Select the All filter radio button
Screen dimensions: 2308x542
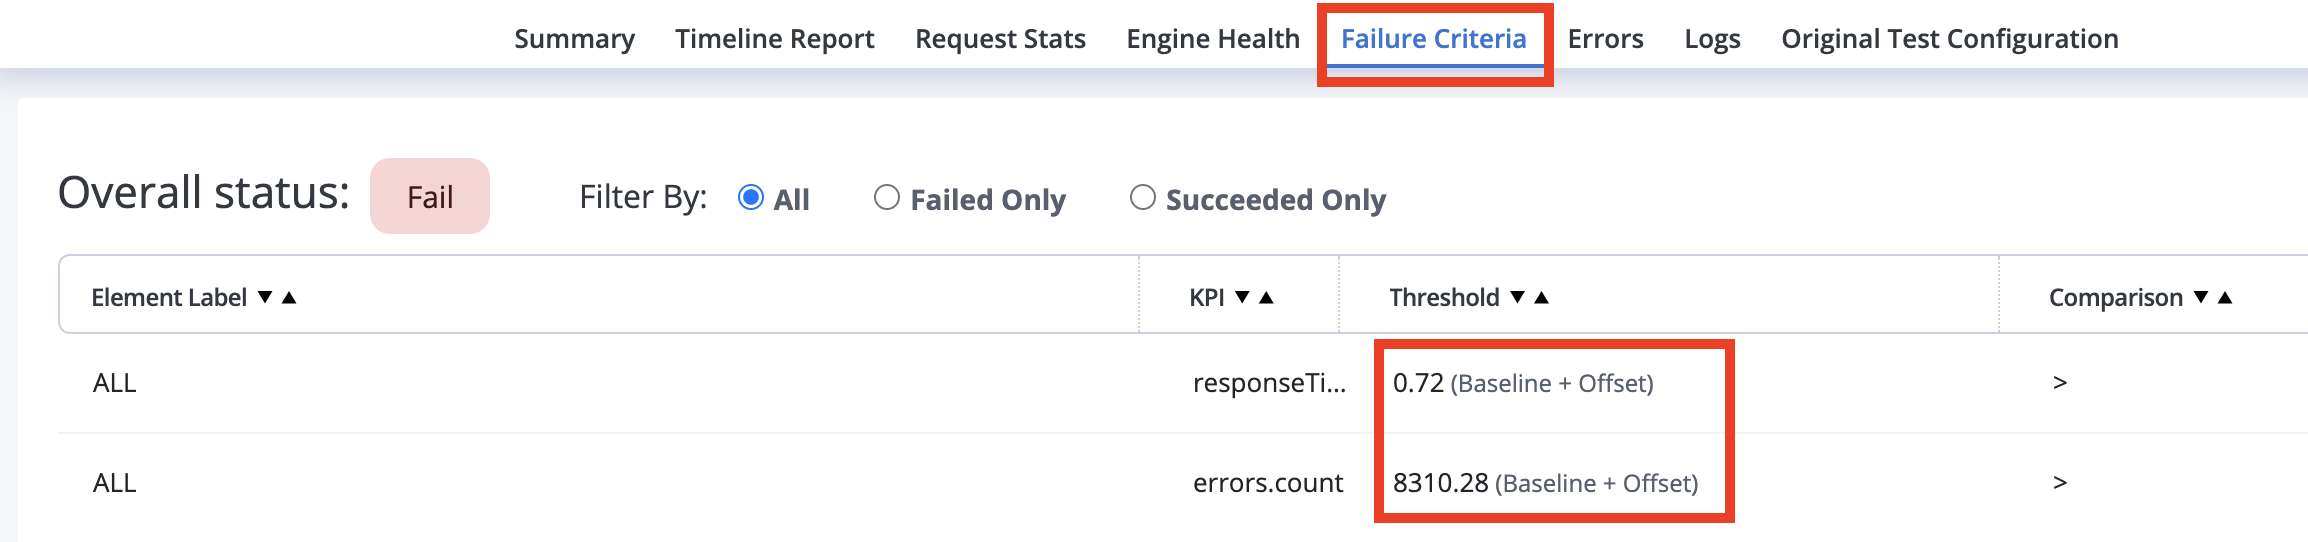750,197
